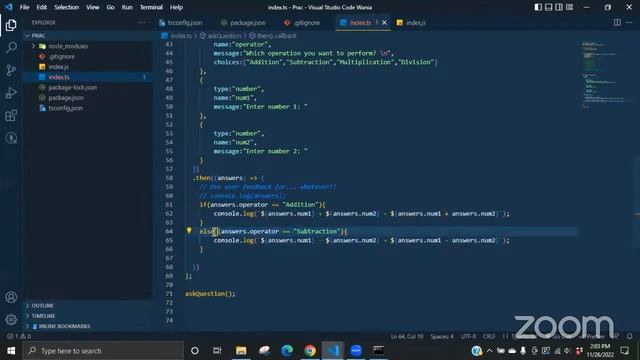The width and height of the screenshot is (640, 360).
Task: Open the View menu
Action: pyautogui.click(x=93, y=7)
